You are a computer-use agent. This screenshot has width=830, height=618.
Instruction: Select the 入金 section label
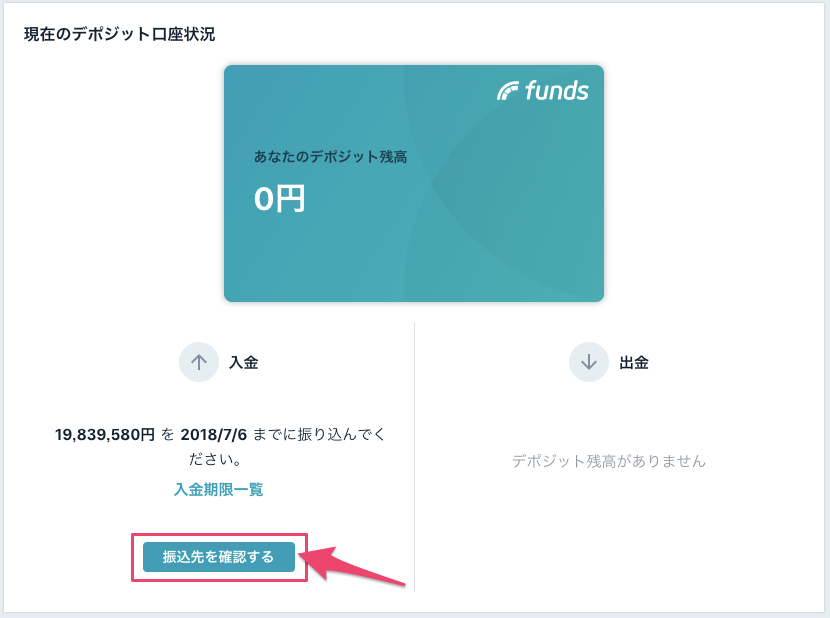click(x=243, y=363)
